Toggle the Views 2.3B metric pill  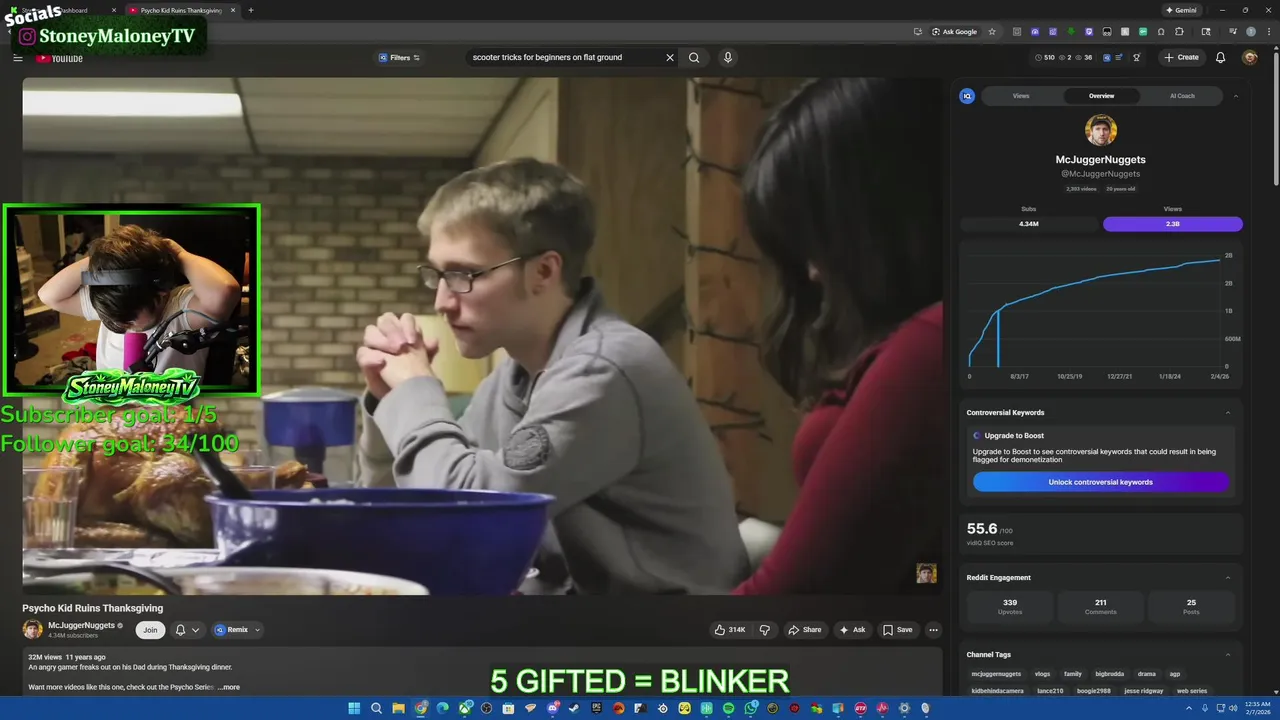(1173, 224)
